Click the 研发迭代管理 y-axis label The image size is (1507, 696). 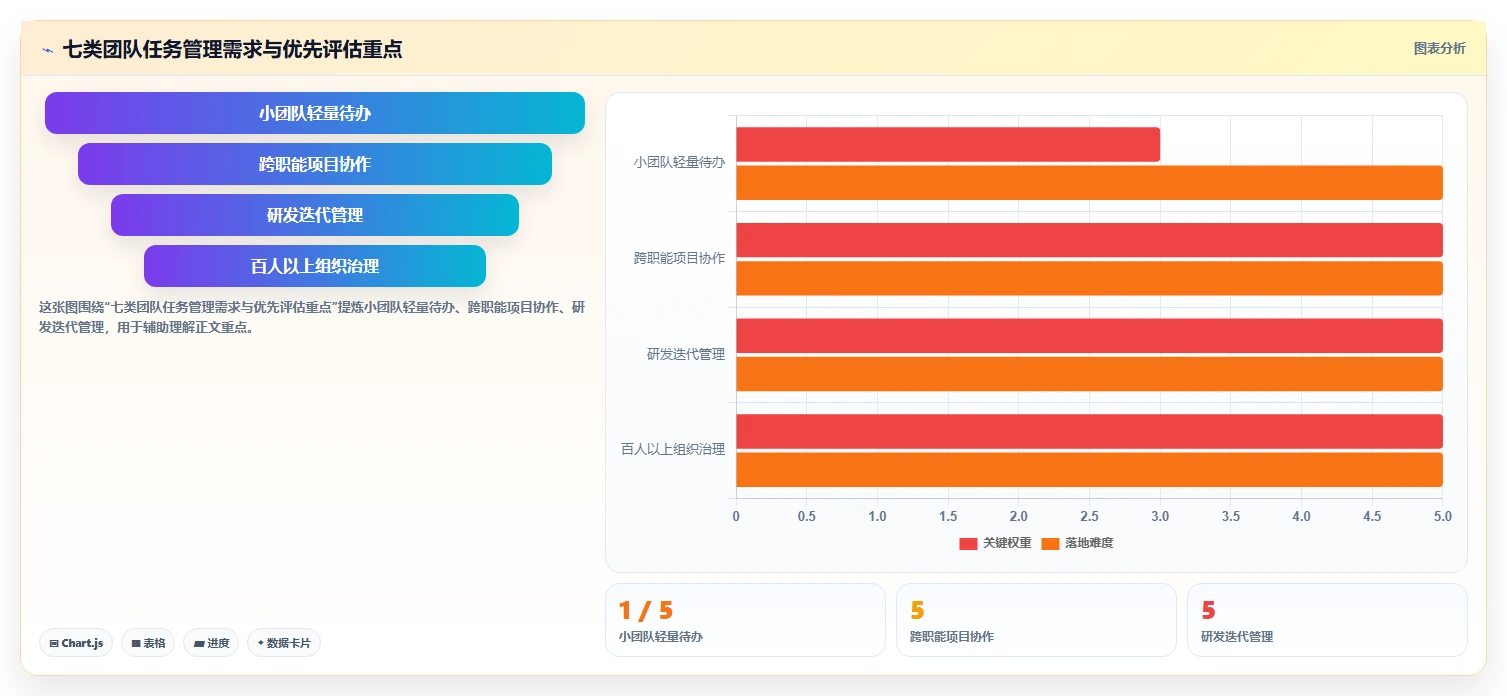click(x=686, y=354)
